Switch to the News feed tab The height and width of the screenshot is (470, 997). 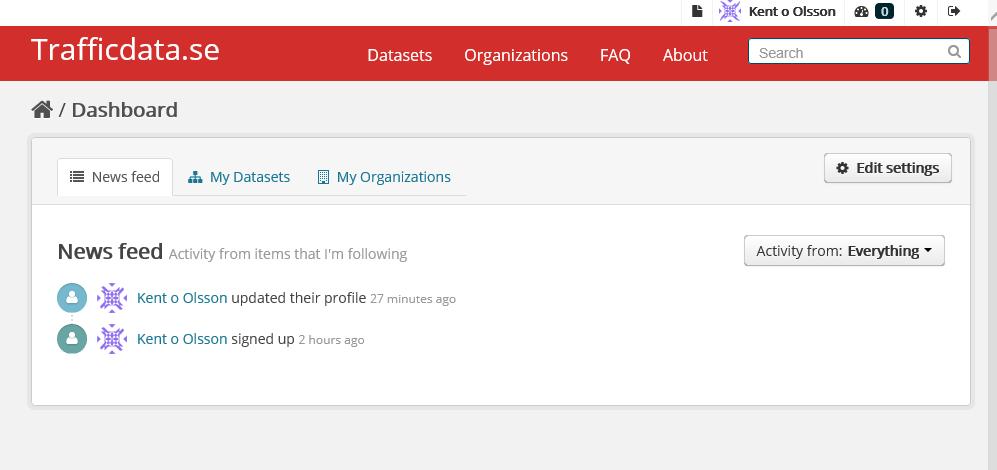(x=114, y=177)
